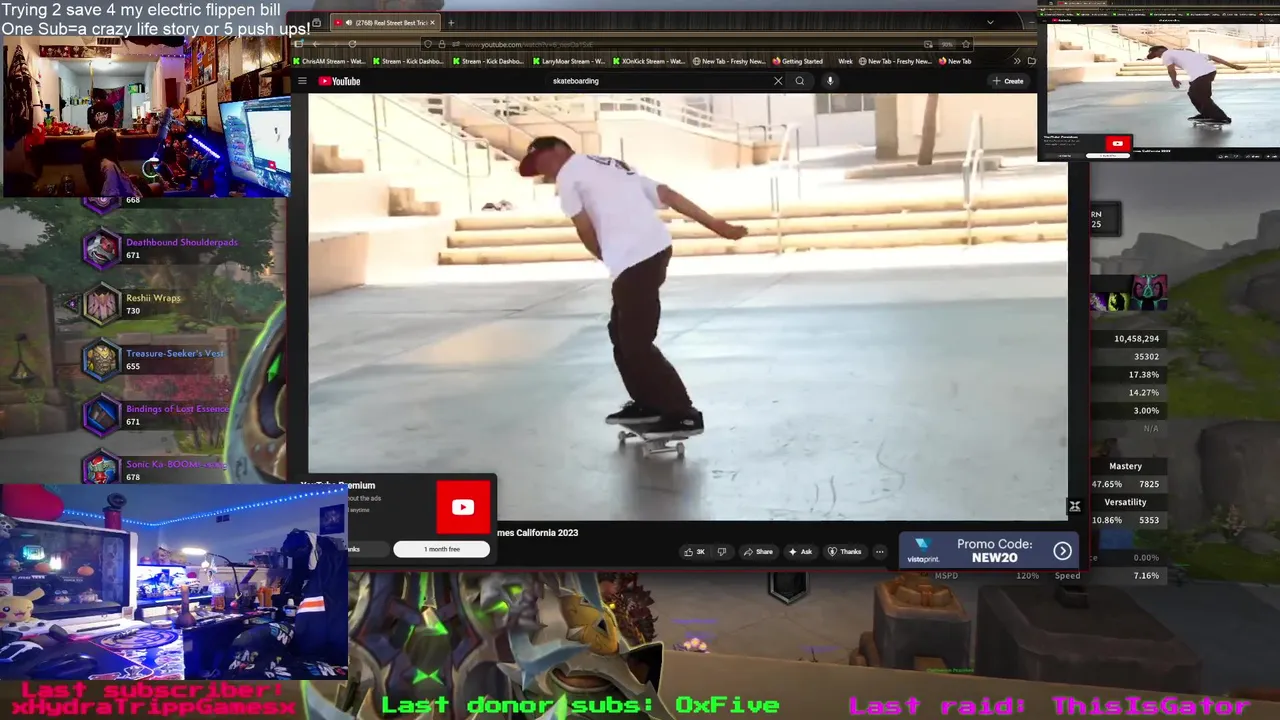Click the Vistaprint Promo Code NEW20 banner

click(x=990, y=550)
